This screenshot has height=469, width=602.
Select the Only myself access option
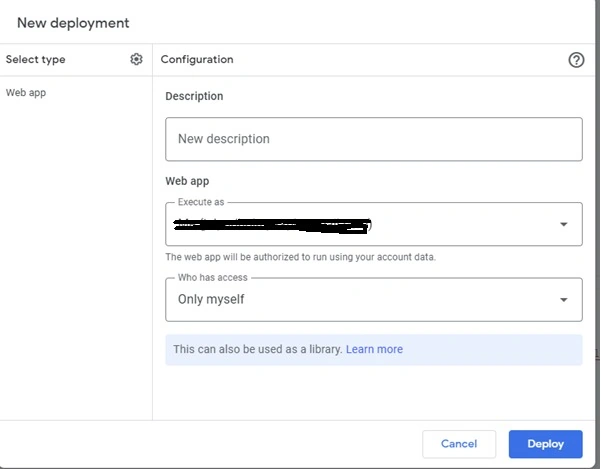click(211, 299)
